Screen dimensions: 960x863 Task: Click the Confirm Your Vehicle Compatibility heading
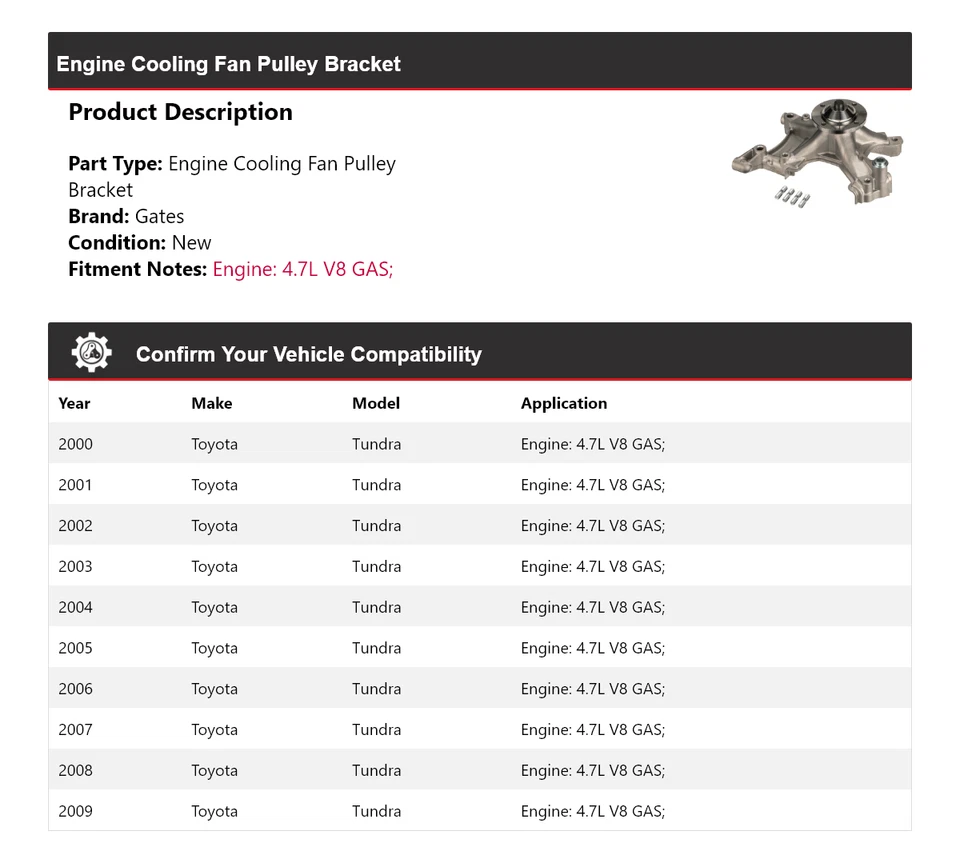[308, 354]
